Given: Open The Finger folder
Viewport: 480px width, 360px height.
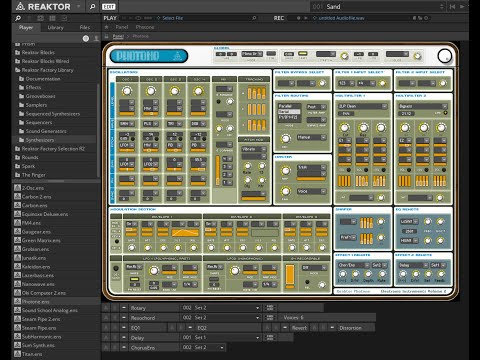Looking at the screenshot, I should [33, 175].
